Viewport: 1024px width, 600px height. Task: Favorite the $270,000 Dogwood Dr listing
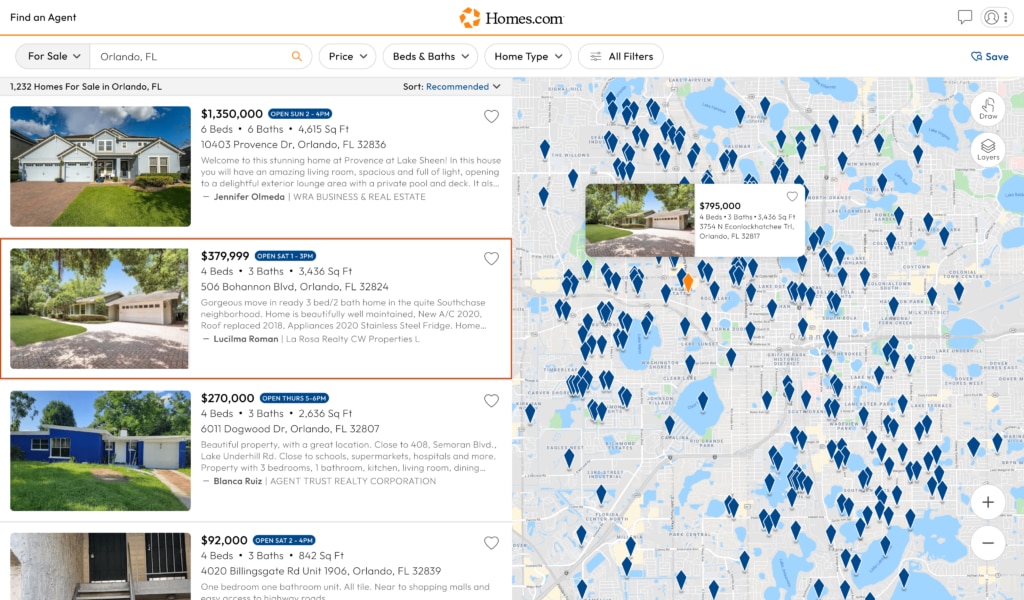pos(491,400)
